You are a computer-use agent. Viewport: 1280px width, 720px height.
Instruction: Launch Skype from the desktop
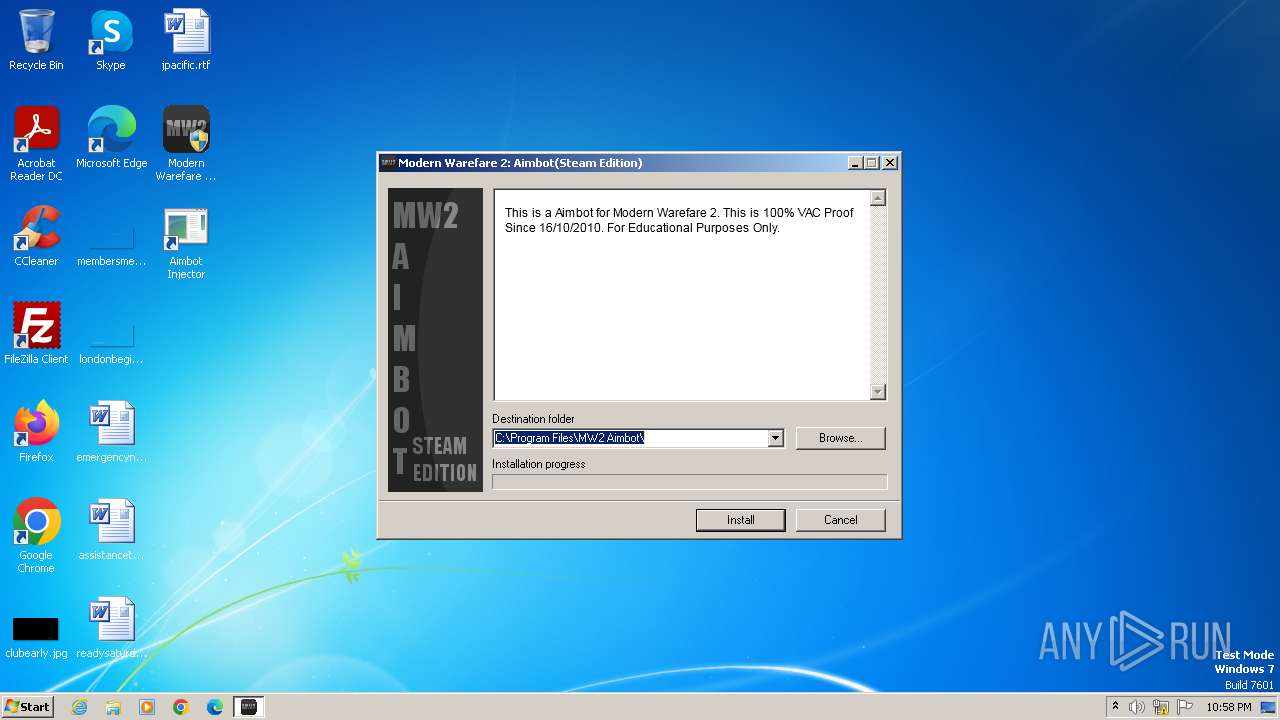(x=110, y=40)
